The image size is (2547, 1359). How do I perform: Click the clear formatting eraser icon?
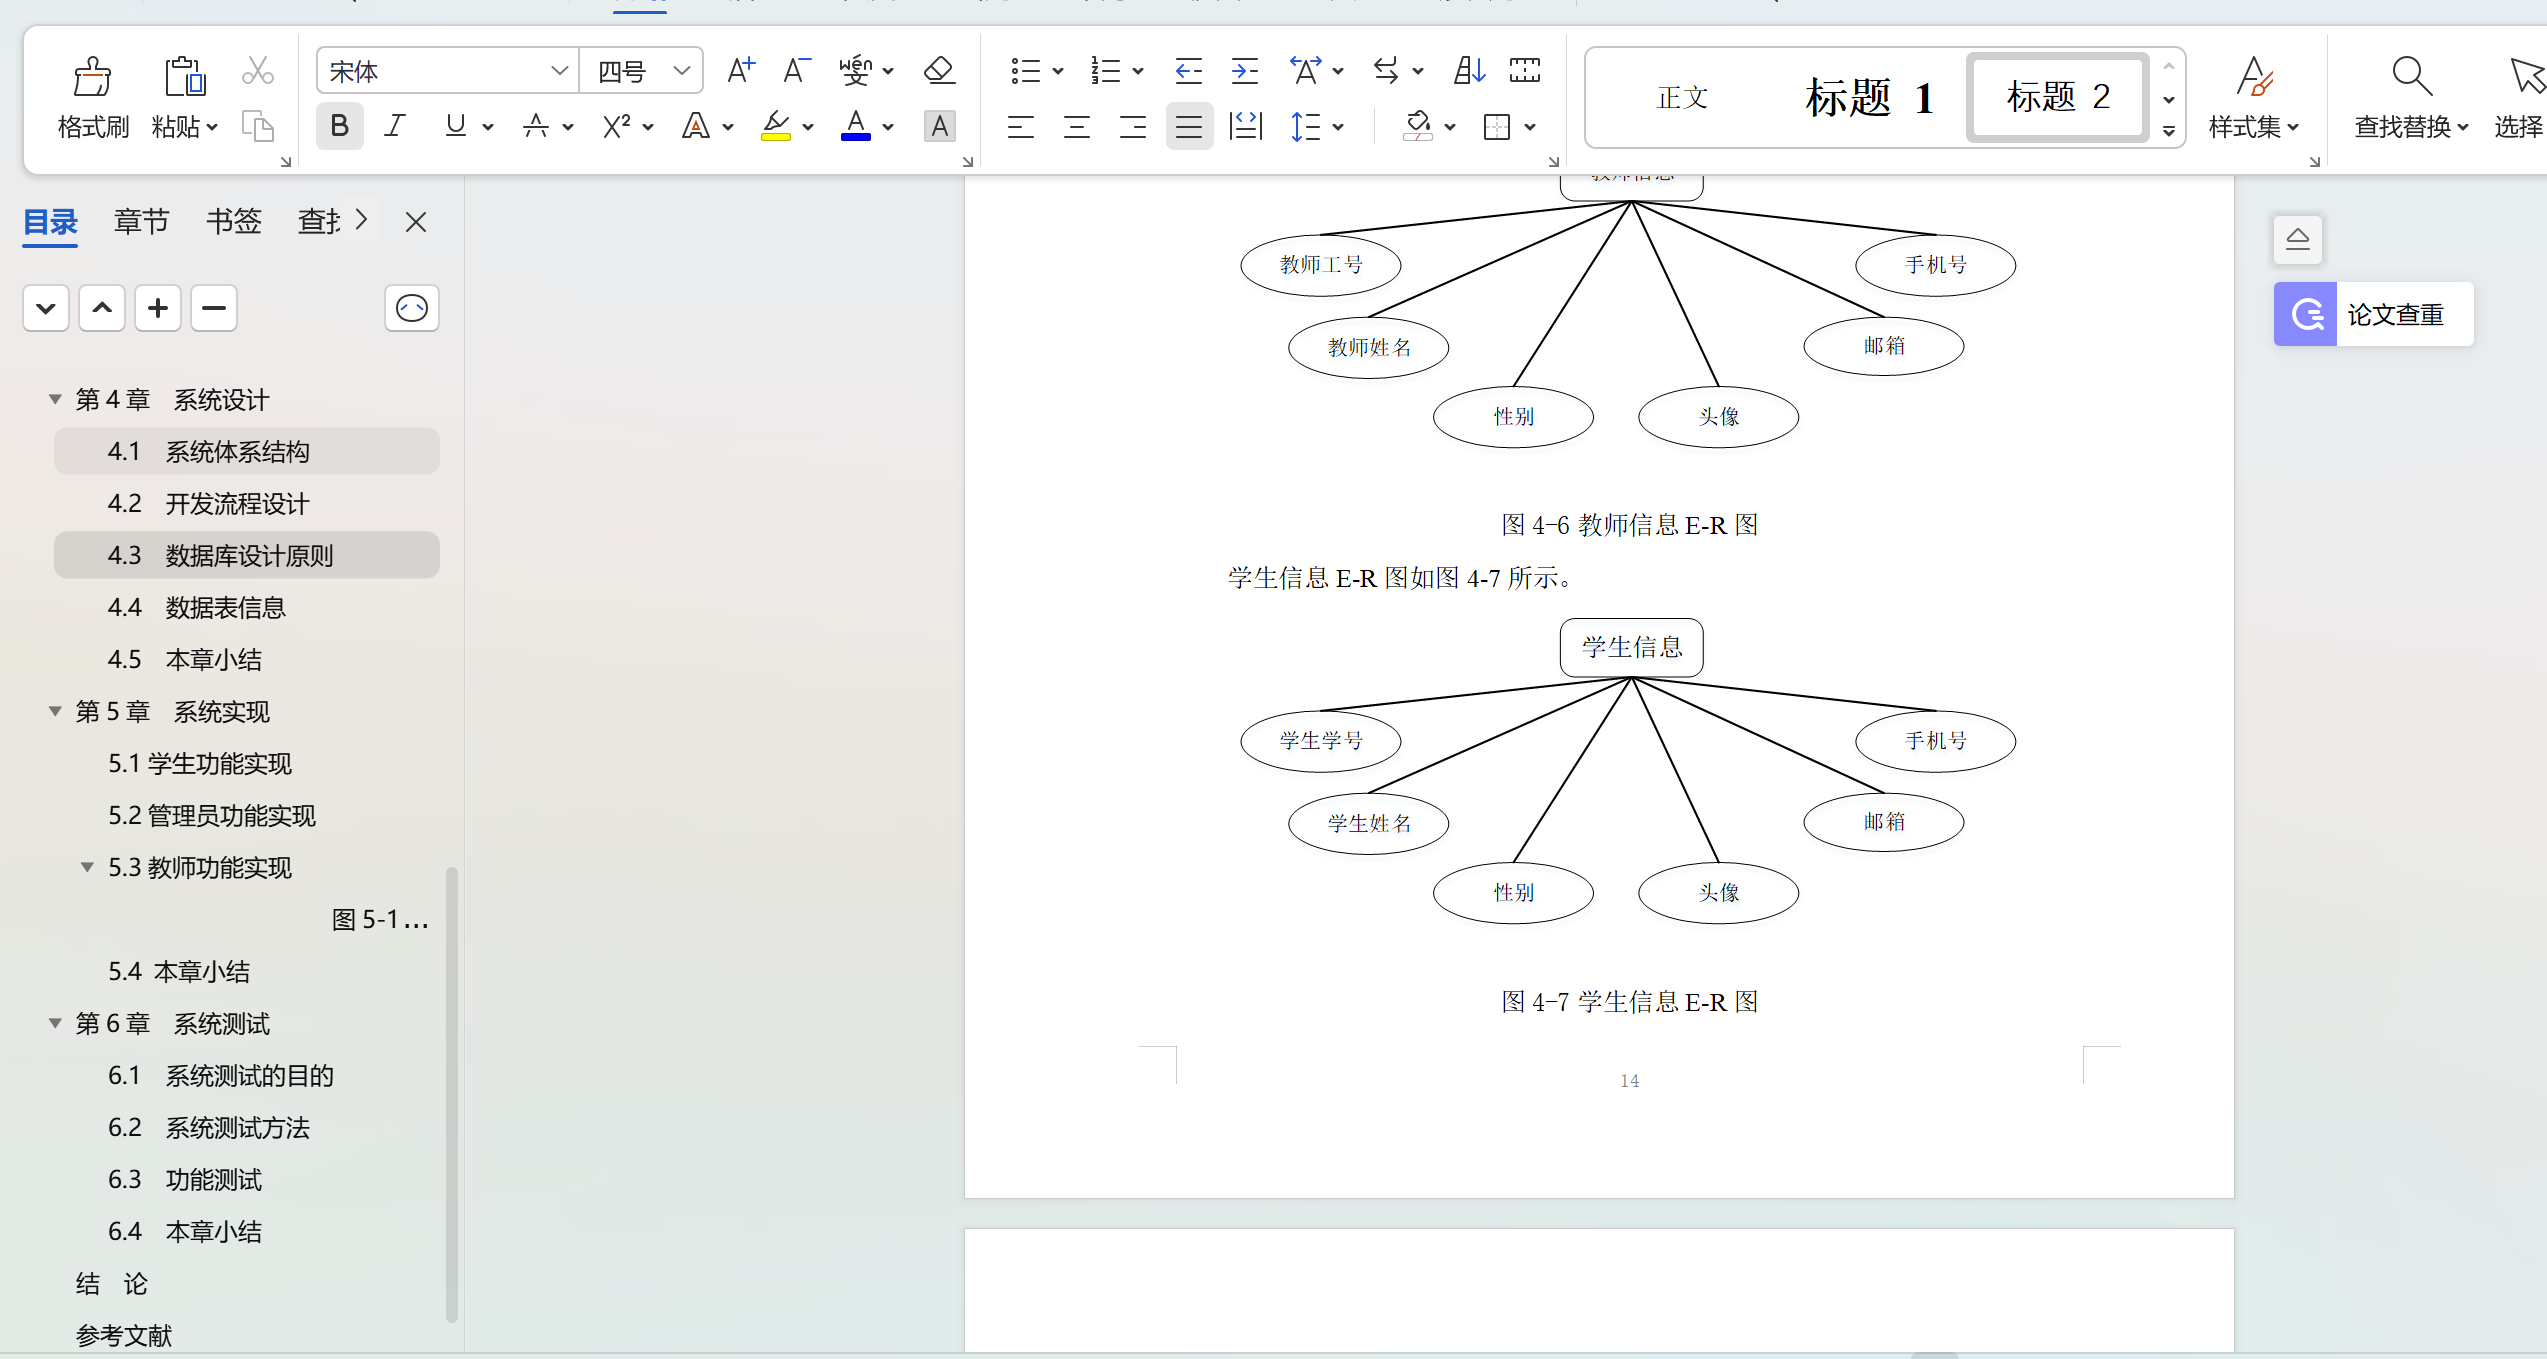coord(939,70)
